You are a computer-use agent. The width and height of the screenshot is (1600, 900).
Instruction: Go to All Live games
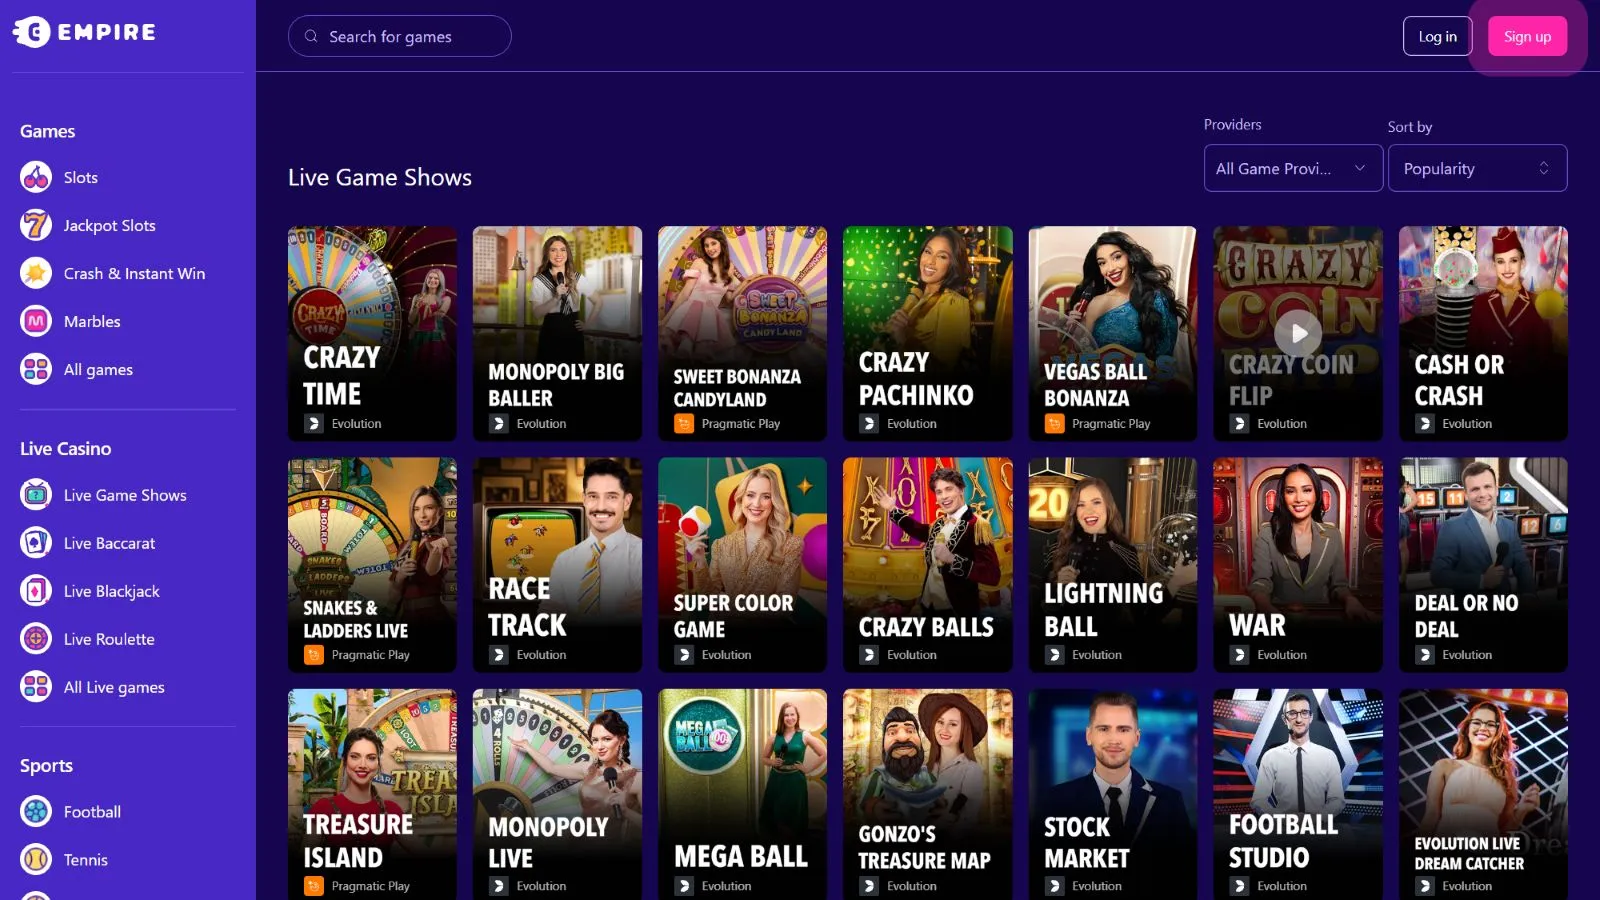tap(114, 687)
